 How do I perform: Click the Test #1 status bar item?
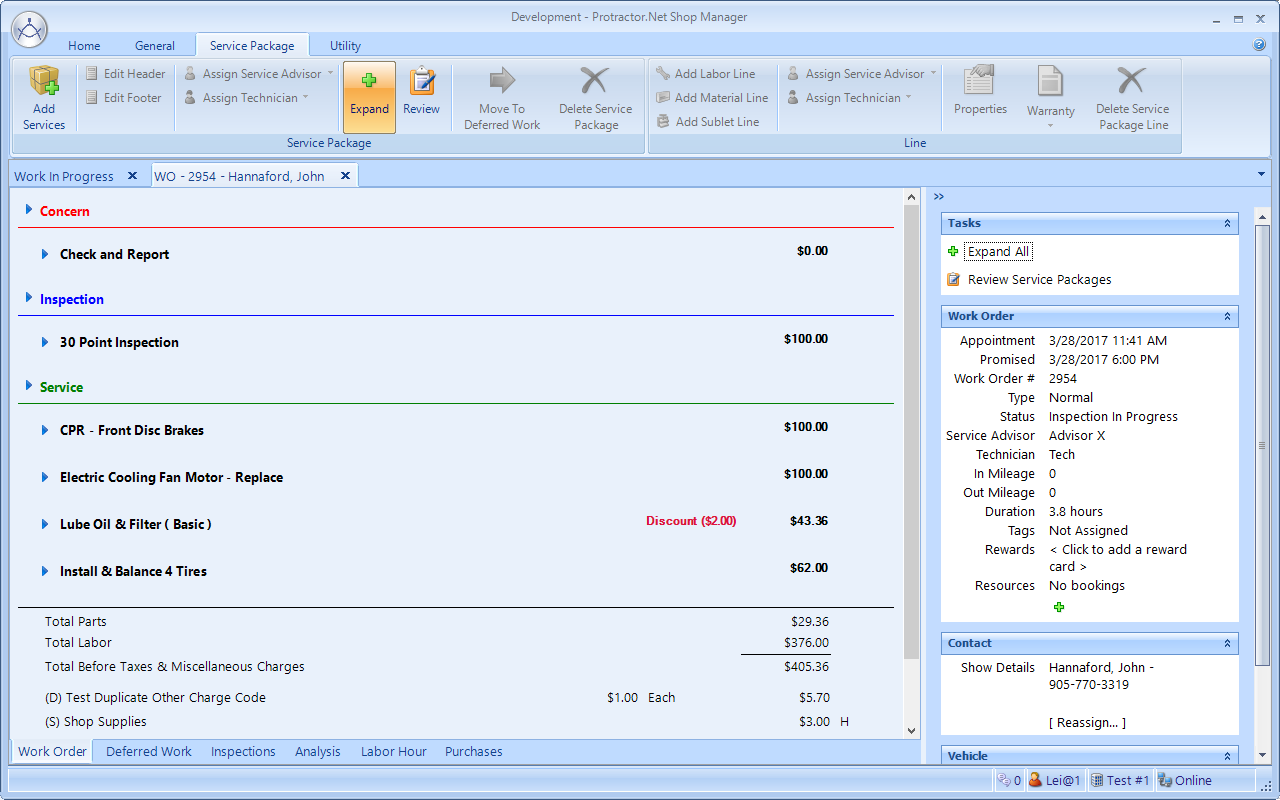[1119, 780]
